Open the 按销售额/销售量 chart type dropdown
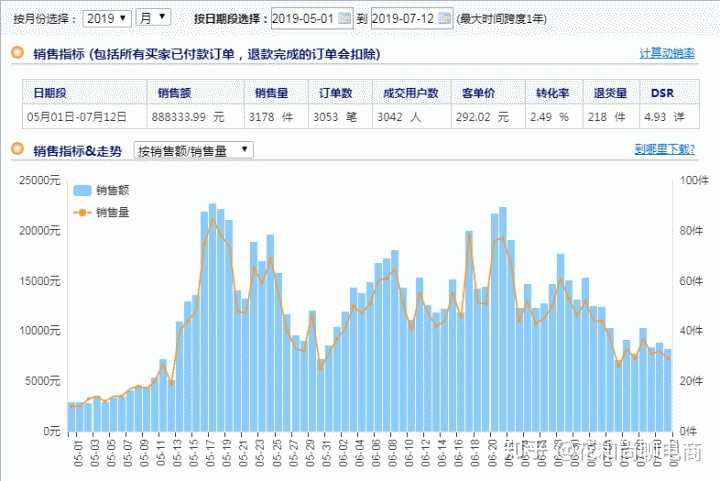Screen dimensions: 720x481 (x=193, y=150)
